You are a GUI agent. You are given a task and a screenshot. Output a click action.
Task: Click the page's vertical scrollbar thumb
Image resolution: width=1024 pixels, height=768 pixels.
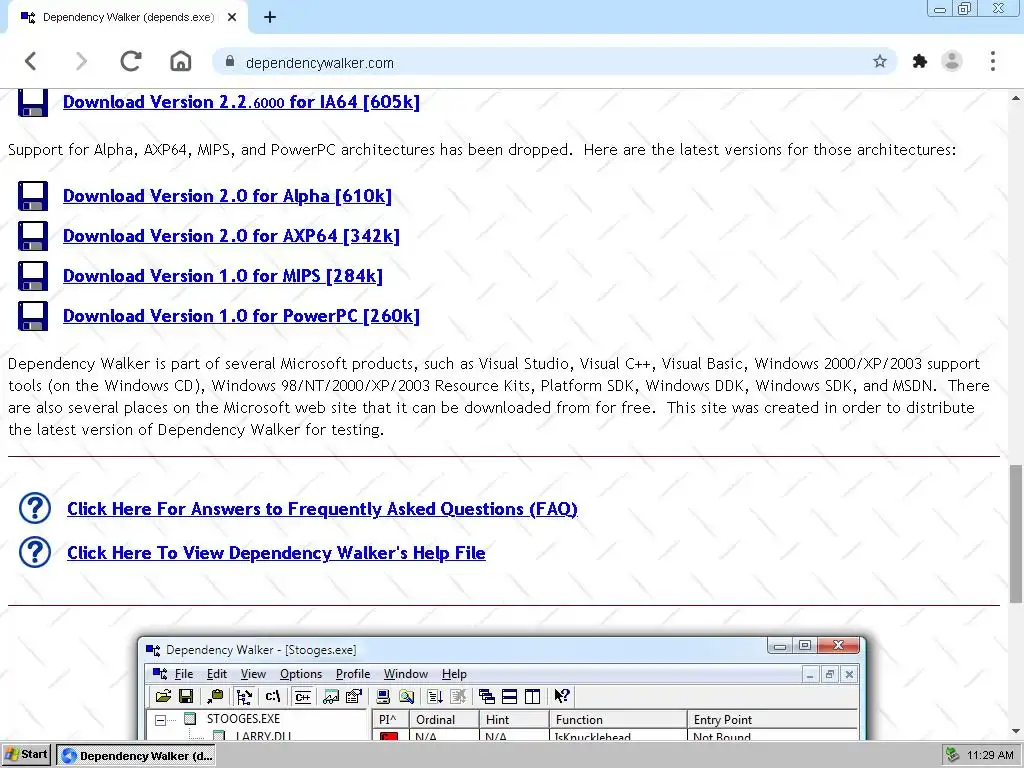(x=1016, y=534)
